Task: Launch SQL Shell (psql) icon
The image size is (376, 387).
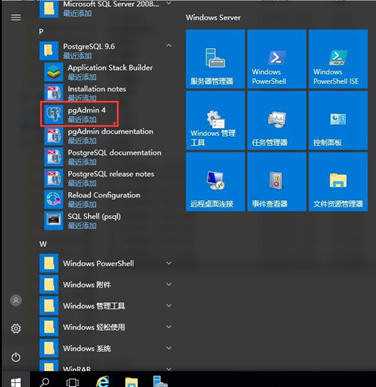Action: 53,221
